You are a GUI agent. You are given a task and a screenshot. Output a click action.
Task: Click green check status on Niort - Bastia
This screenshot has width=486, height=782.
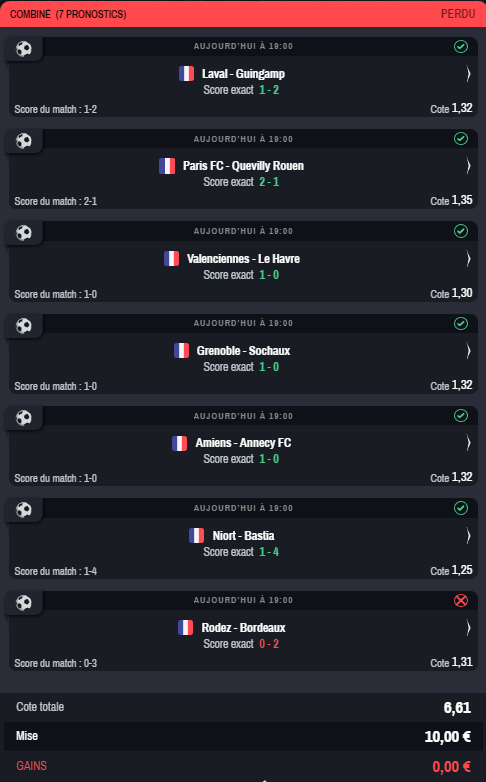coord(461,508)
